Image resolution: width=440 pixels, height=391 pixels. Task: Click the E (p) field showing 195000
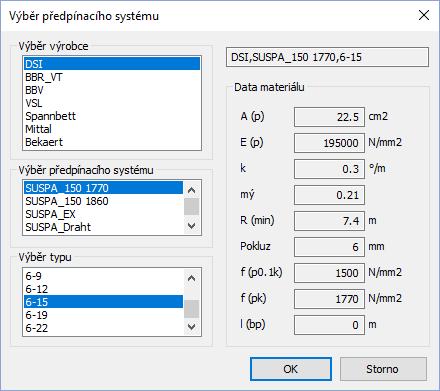(329, 143)
